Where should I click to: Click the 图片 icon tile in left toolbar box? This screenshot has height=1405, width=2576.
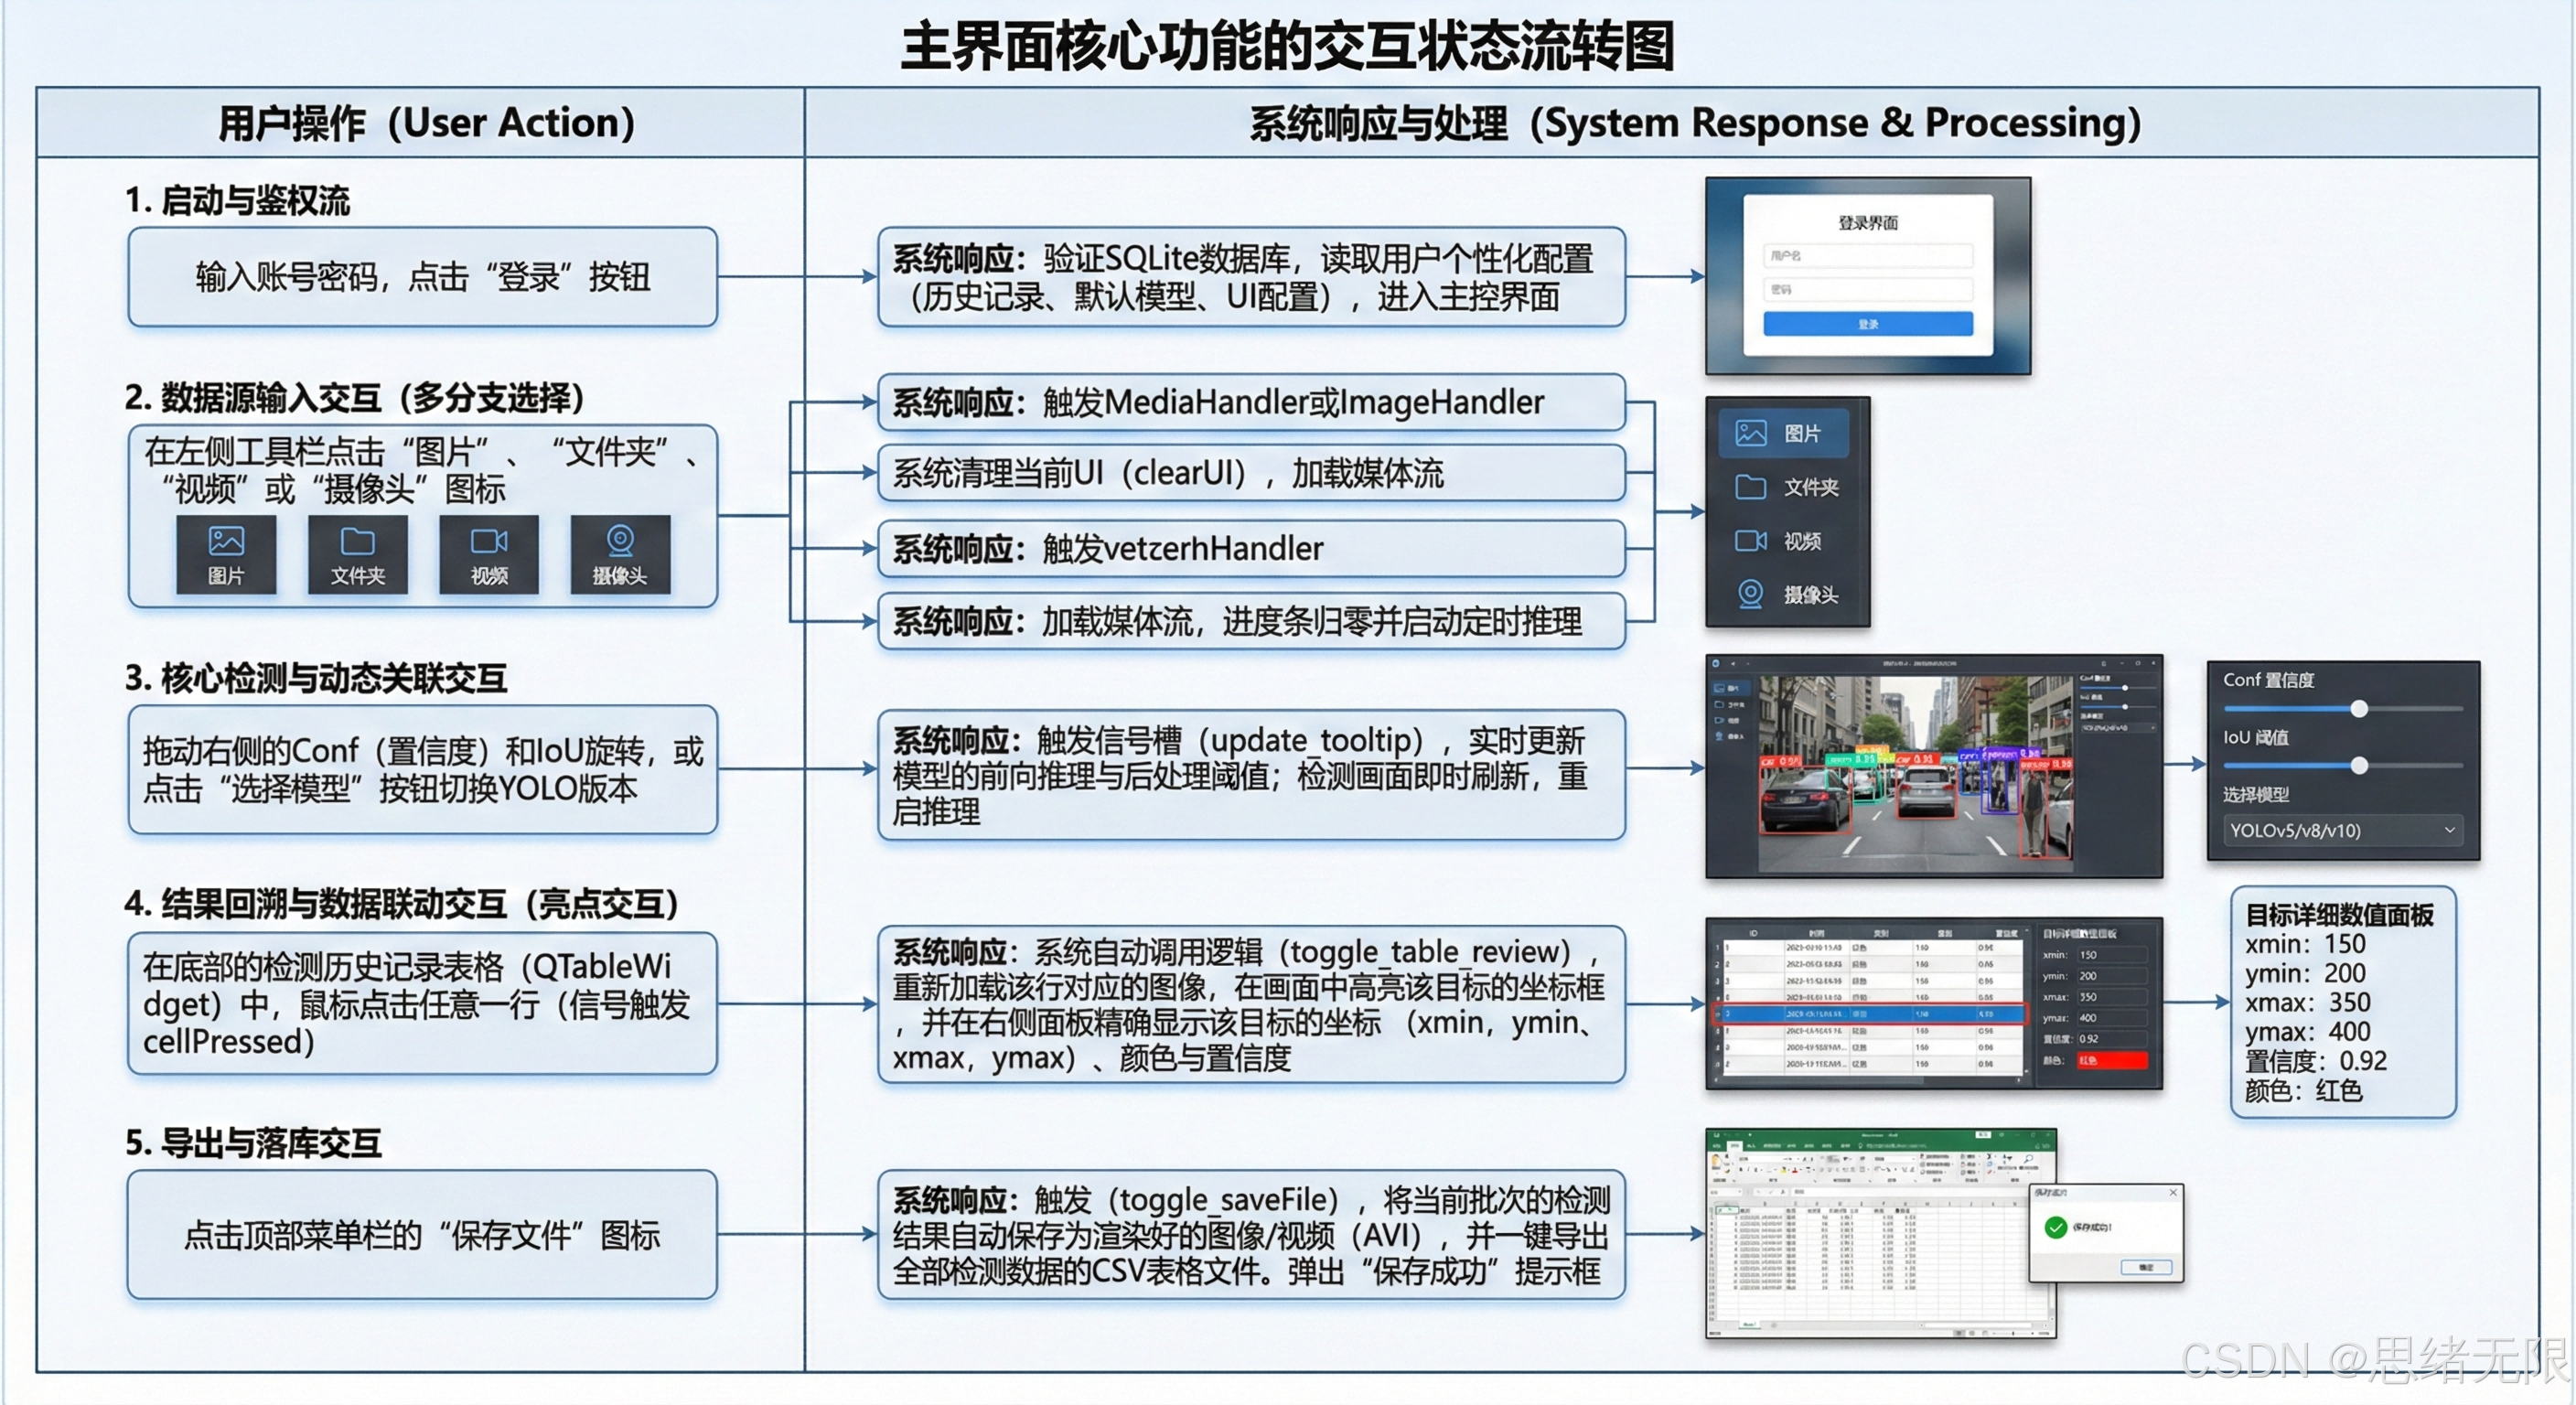[x=226, y=555]
